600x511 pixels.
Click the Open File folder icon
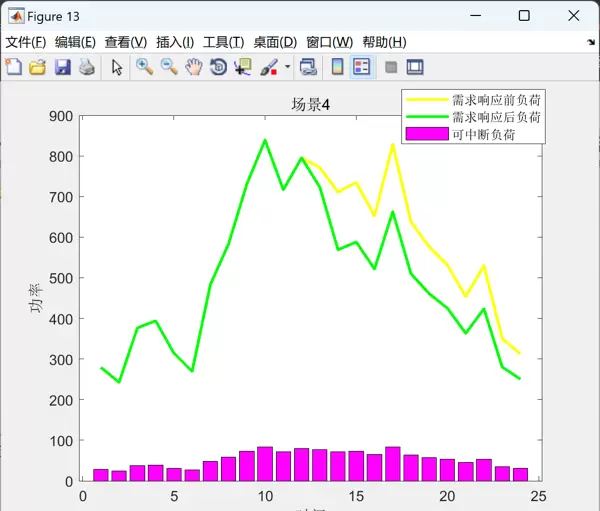(x=37, y=67)
